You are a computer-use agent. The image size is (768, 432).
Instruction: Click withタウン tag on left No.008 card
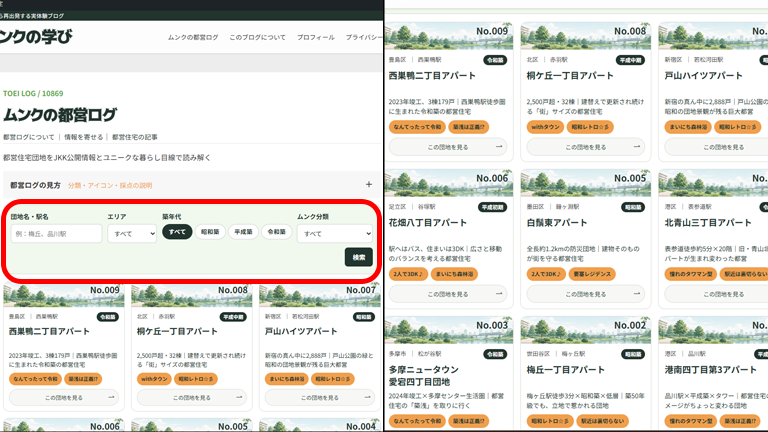(x=154, y=379)
